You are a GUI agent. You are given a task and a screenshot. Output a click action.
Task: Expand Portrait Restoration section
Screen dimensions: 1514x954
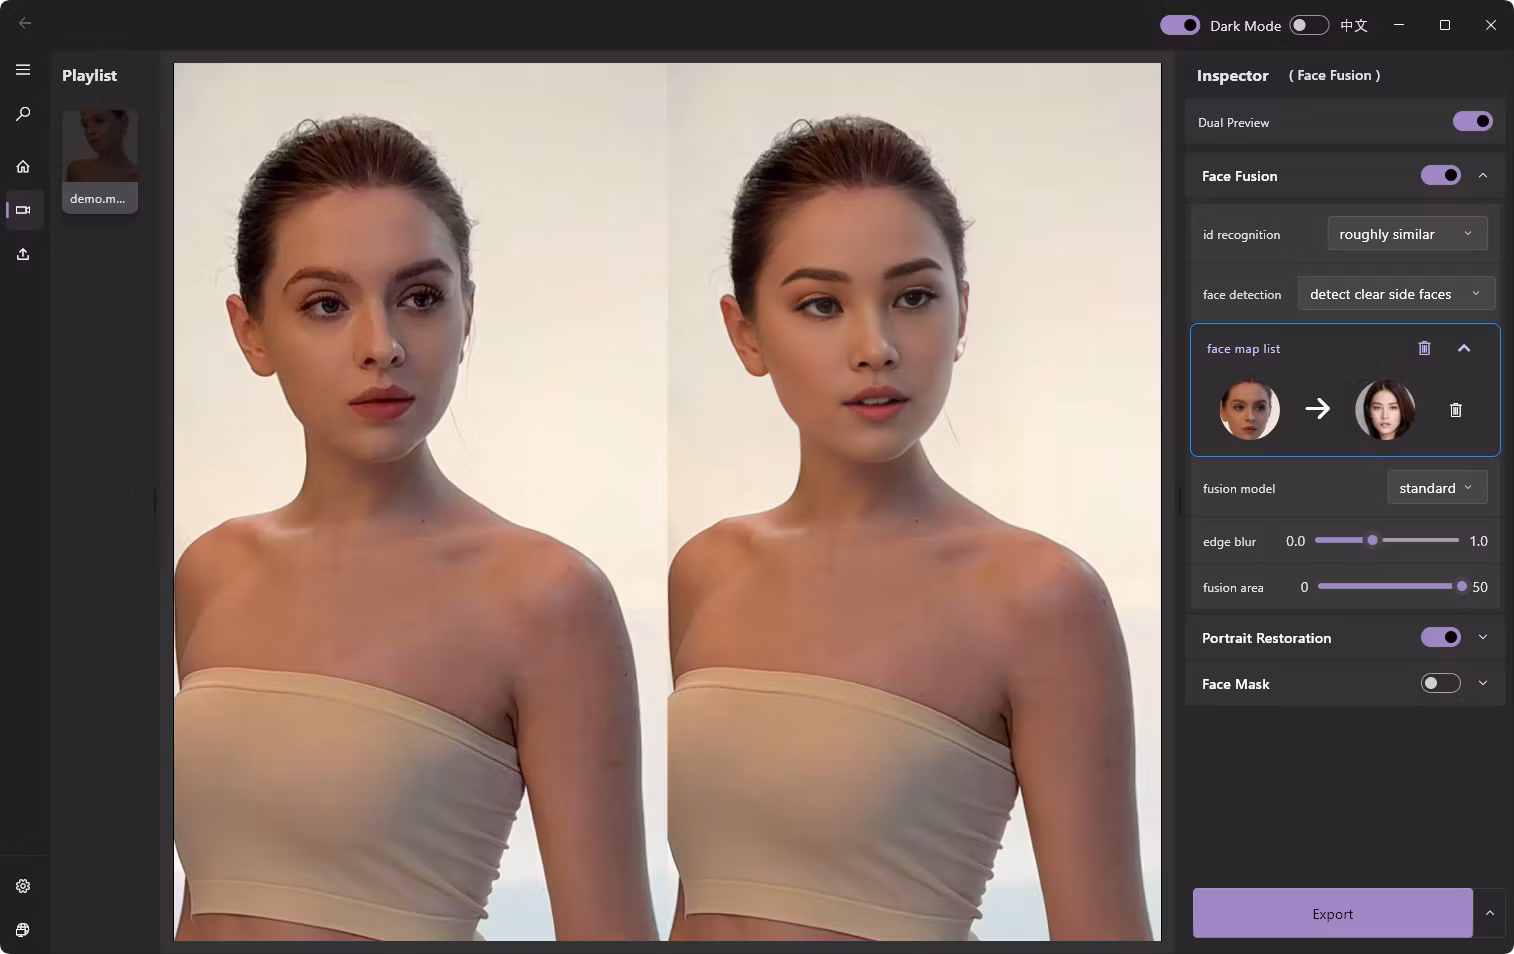click(1483, 637)
